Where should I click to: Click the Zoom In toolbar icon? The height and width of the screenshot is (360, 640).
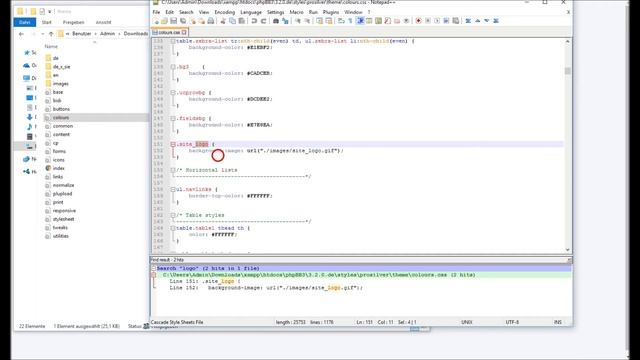click(298, 21)
